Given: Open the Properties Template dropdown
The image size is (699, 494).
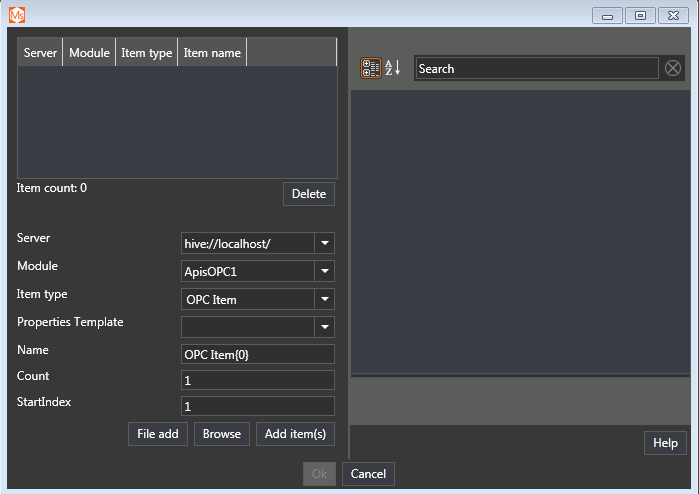Looking at the screenshot, I should tap(324, 327).
